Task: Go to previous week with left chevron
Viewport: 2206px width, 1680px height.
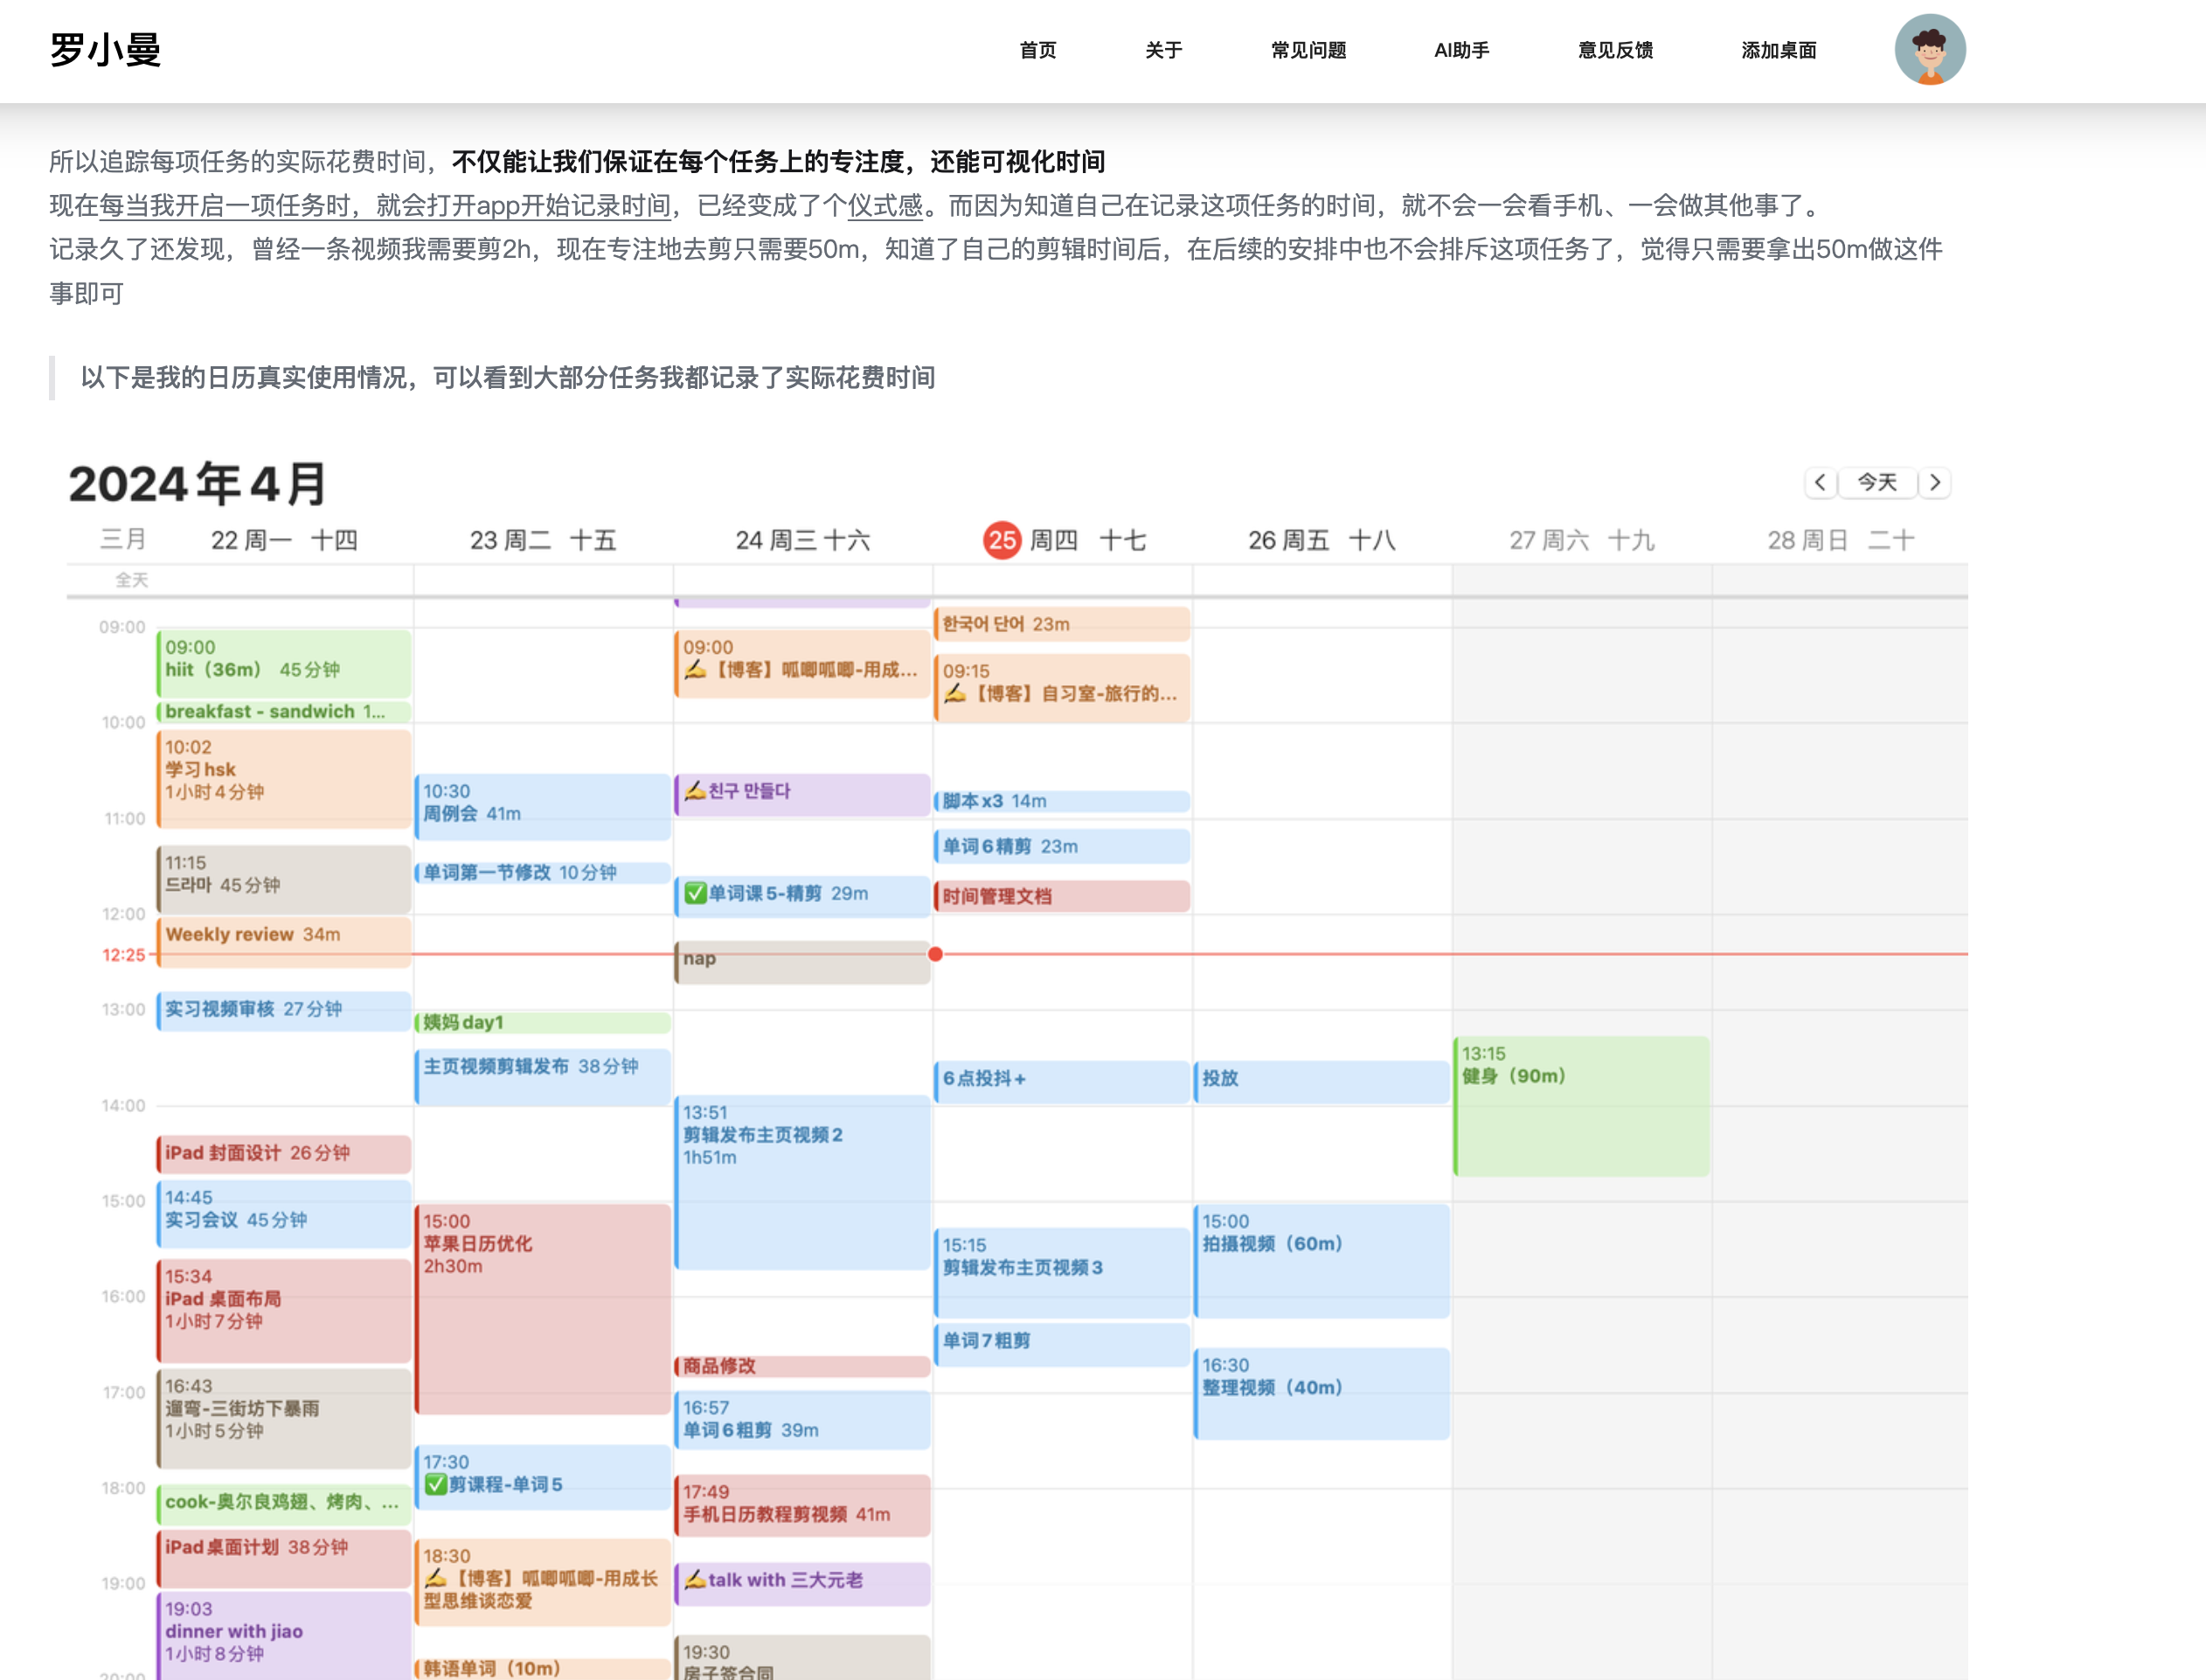Action: 1820,483
